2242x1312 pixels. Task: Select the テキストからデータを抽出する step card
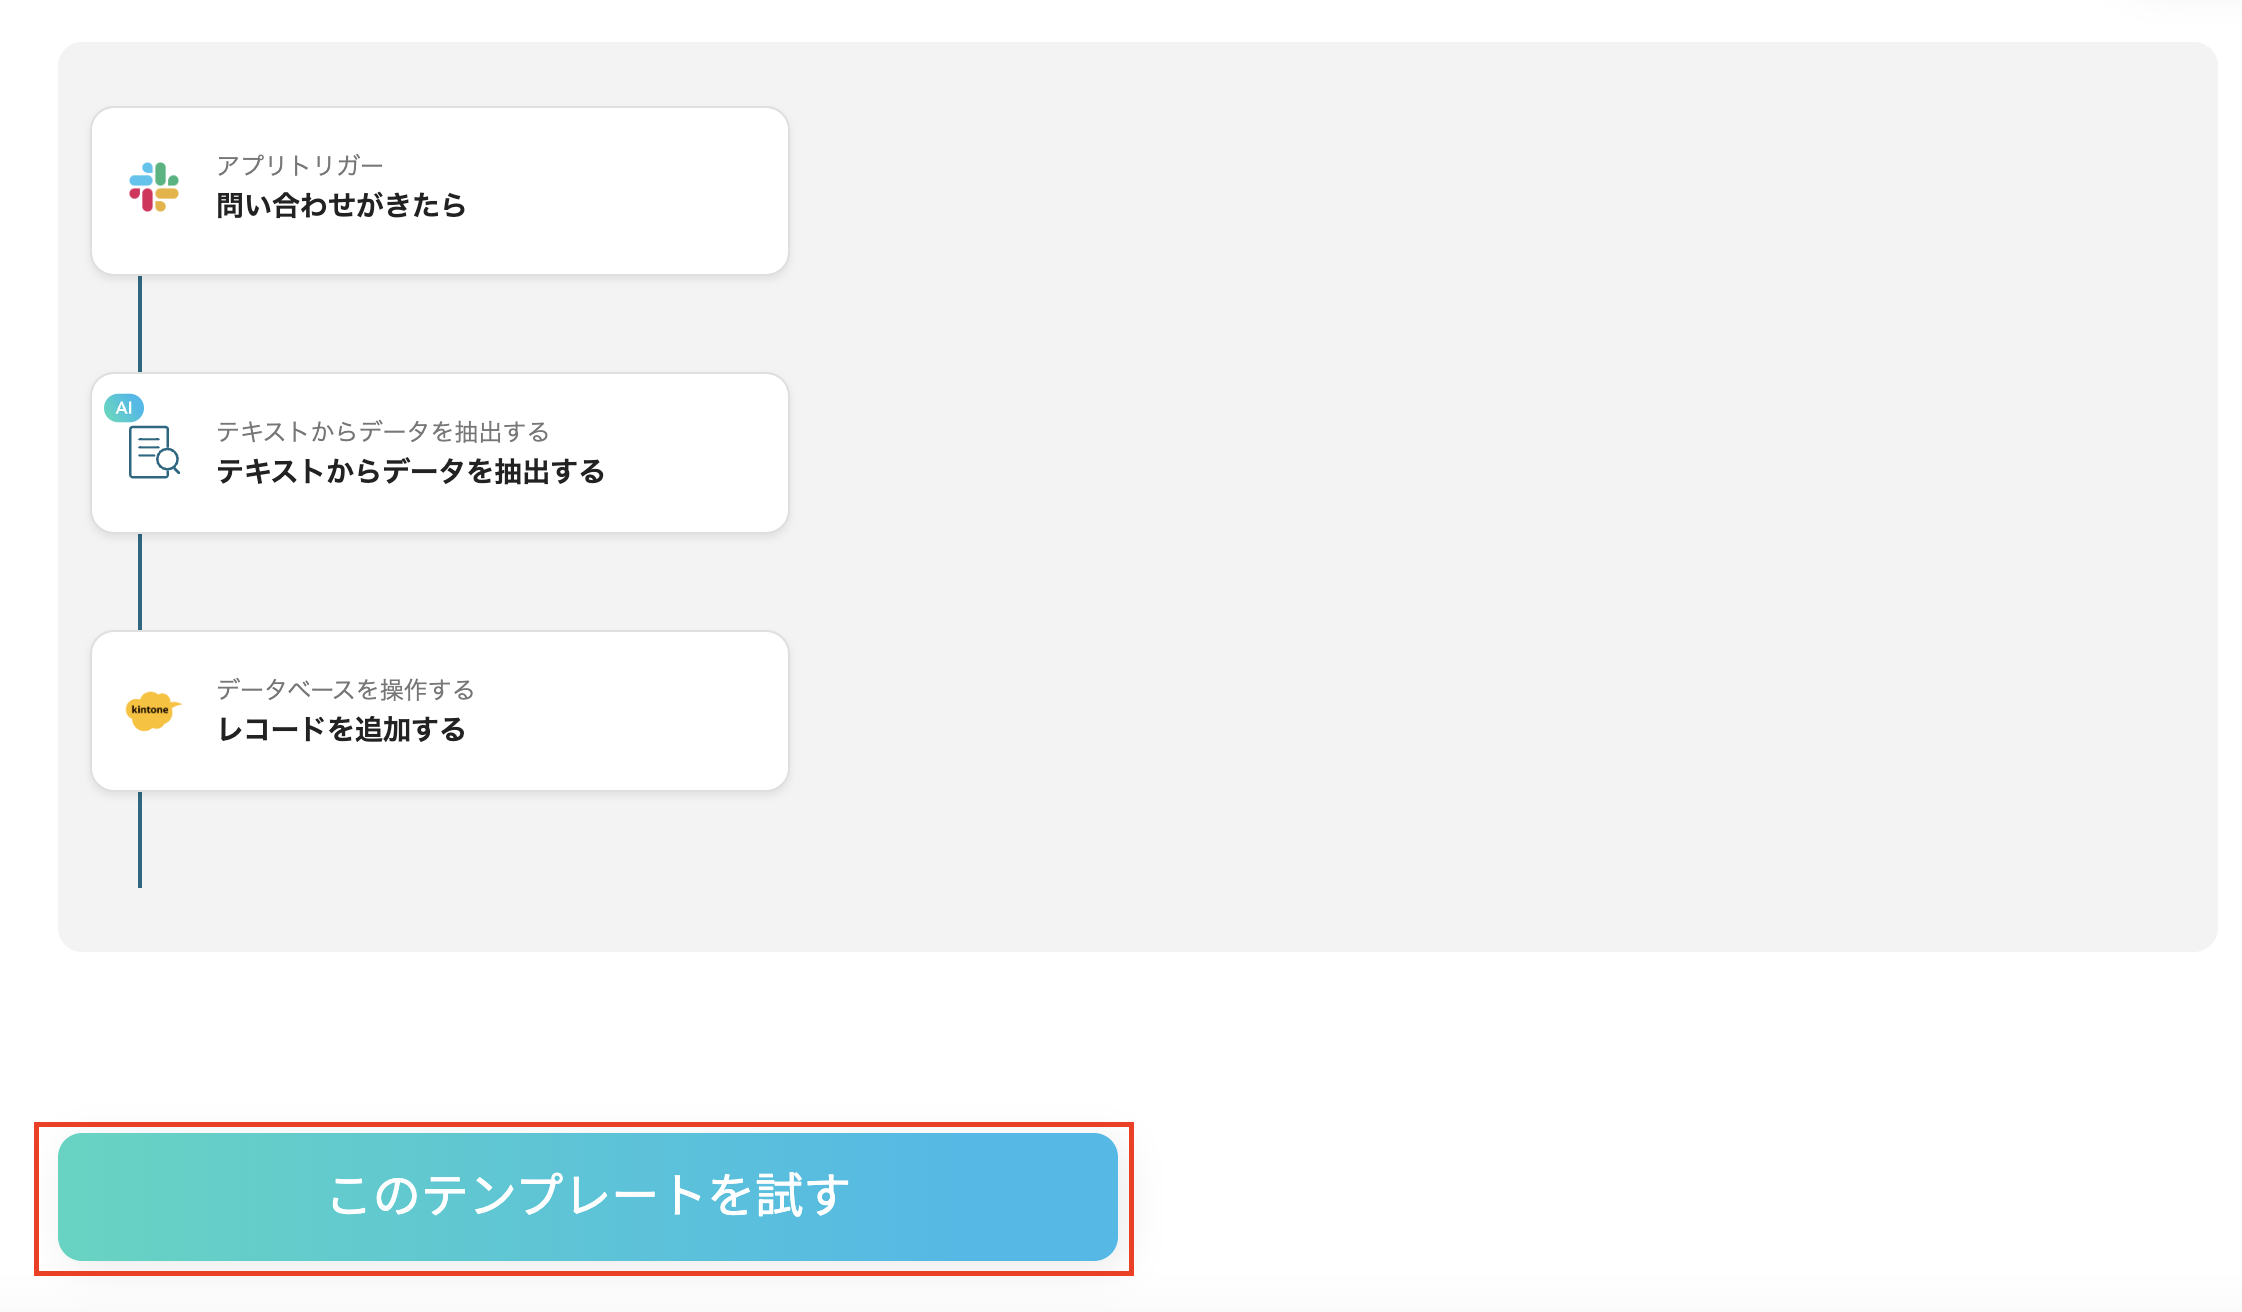[440, 452]
